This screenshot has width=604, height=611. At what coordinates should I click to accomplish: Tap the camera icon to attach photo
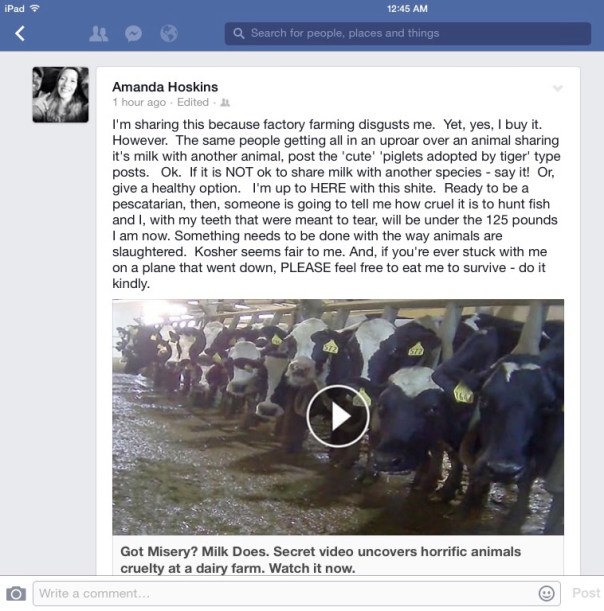16,593
